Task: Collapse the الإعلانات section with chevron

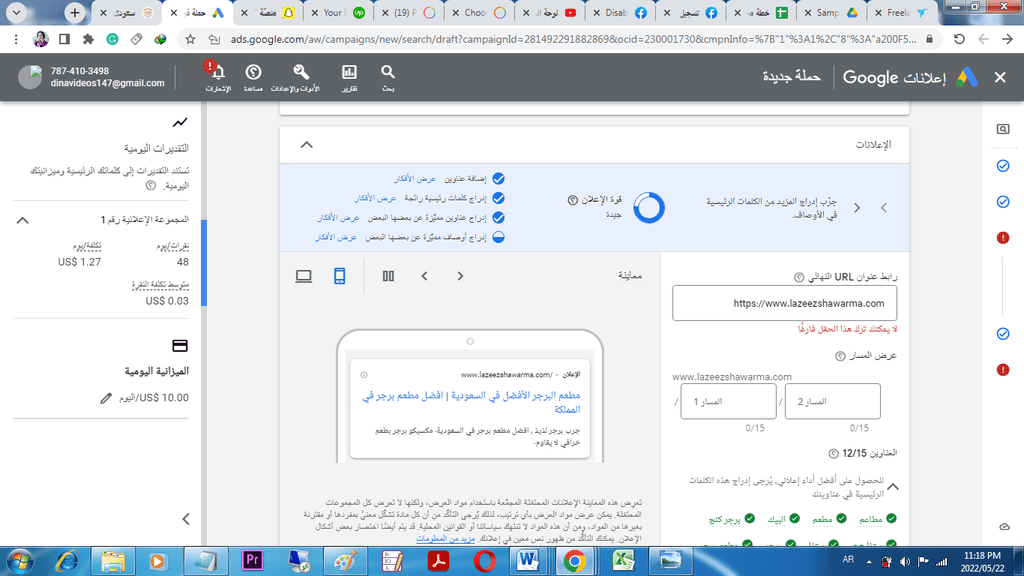Action: tap(306, 145)
